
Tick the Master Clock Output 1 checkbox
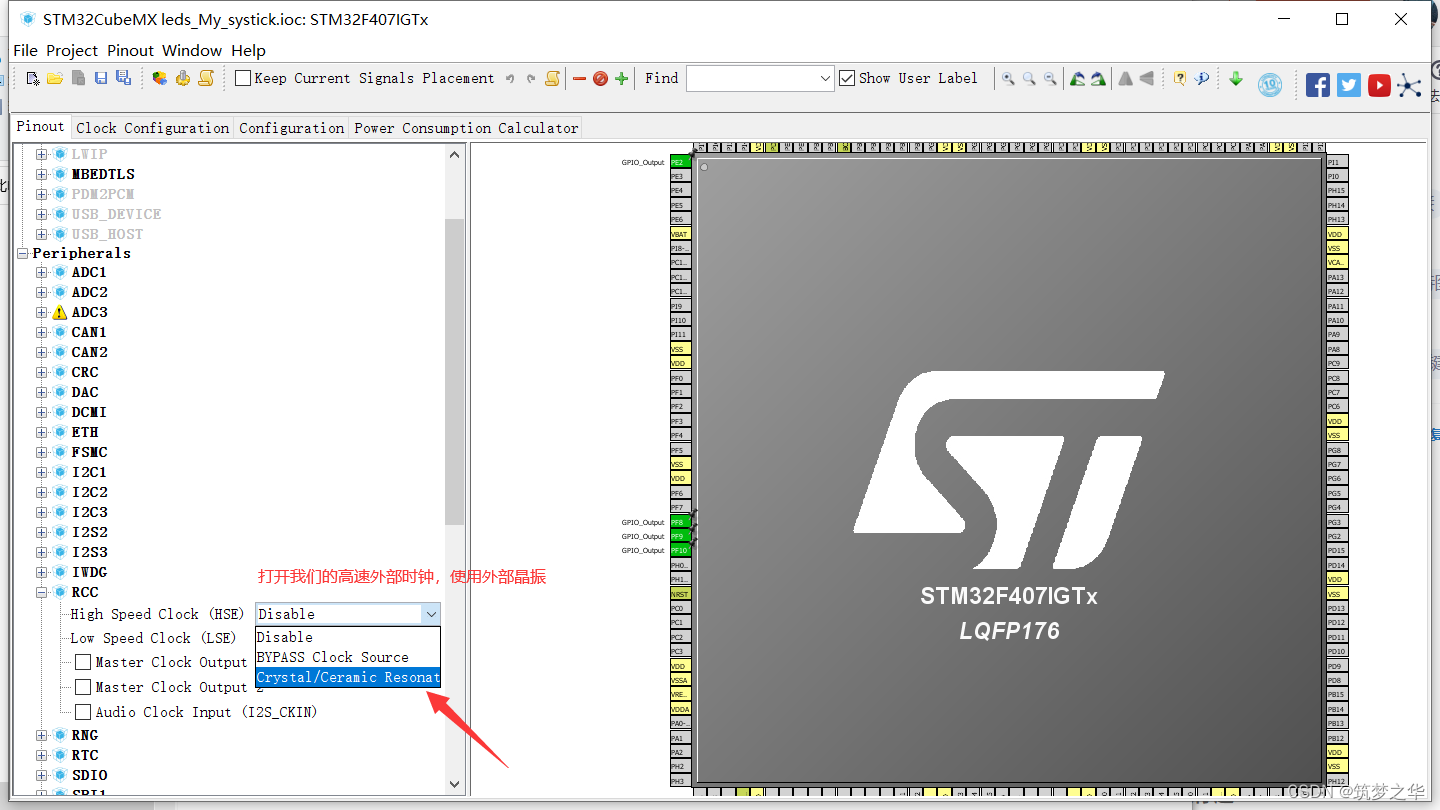pyautogui.click(x=83, y=662)
